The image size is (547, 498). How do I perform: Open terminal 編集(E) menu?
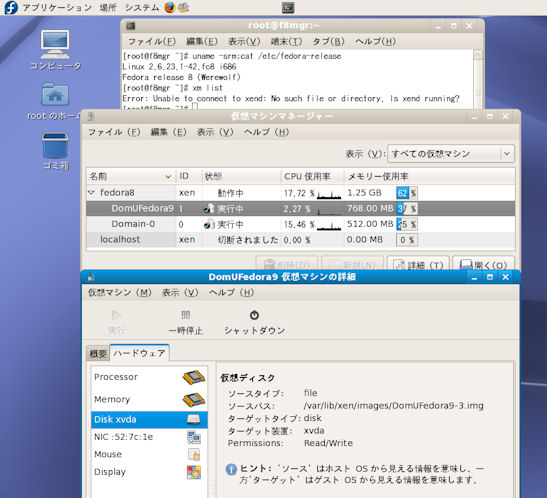tap(202, 42)
